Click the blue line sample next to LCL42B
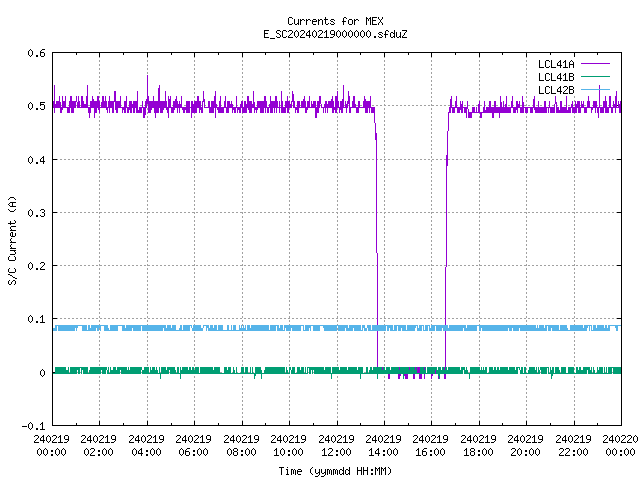The height and width of the screenshot is (480, 640). tap(595, 89)
